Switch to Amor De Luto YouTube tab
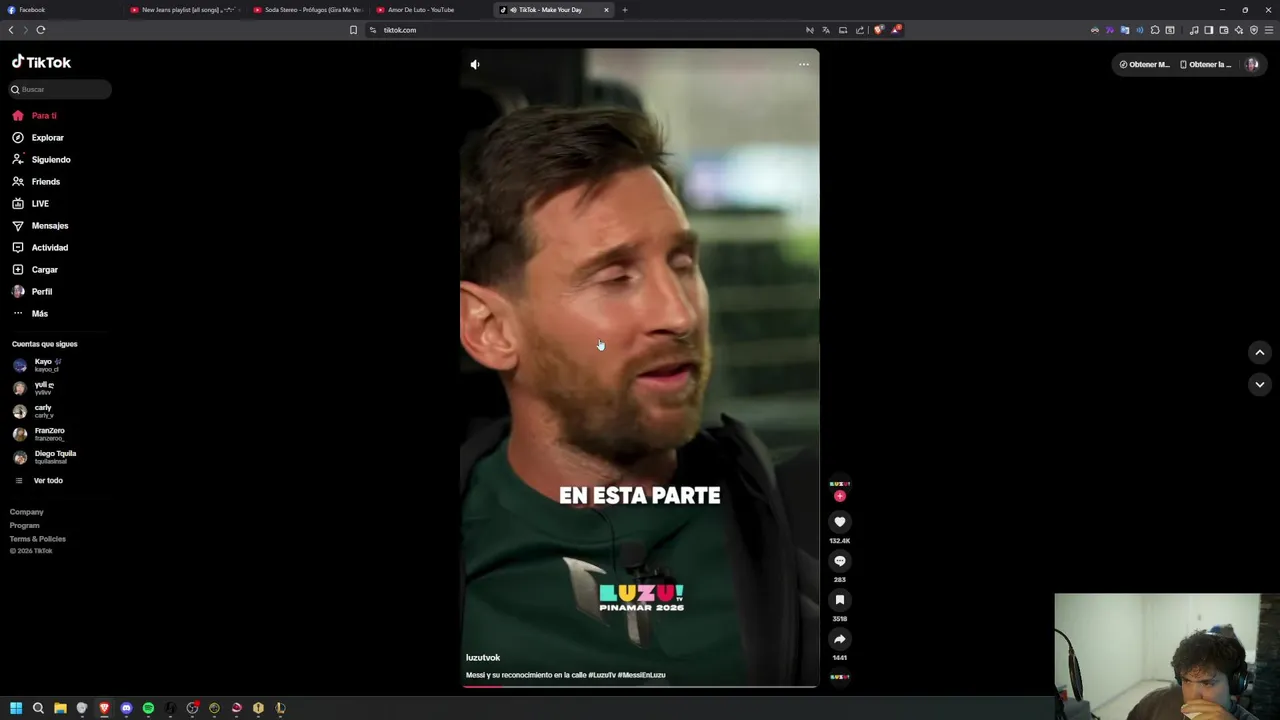 (x=431, y=10)
